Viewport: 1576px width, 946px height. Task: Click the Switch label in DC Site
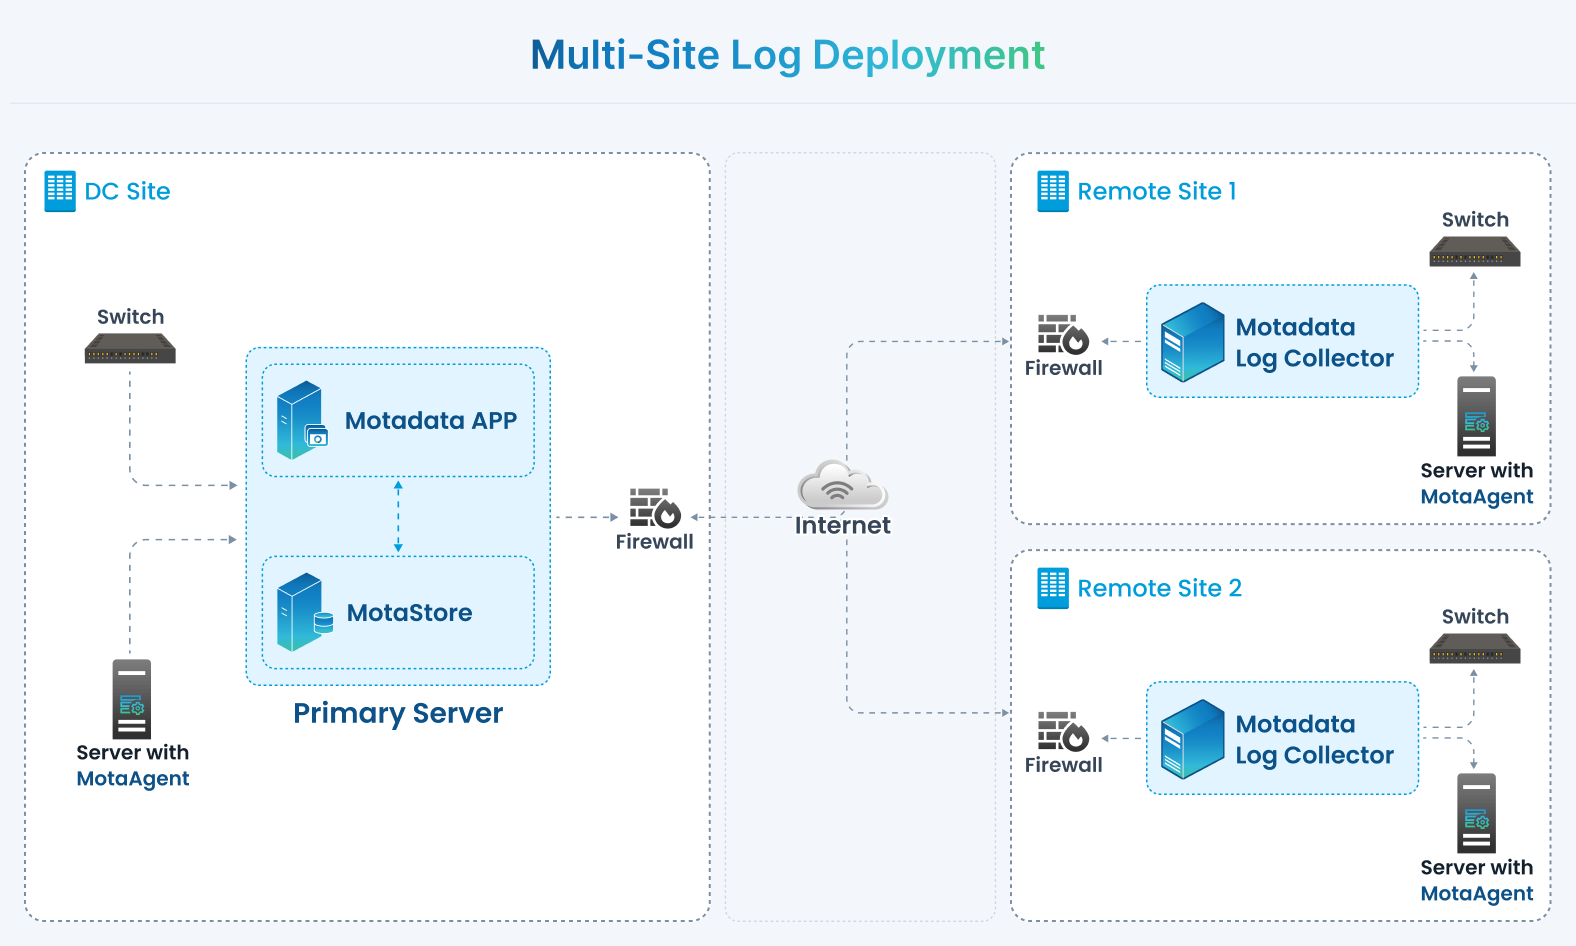[x=131, y=317]
